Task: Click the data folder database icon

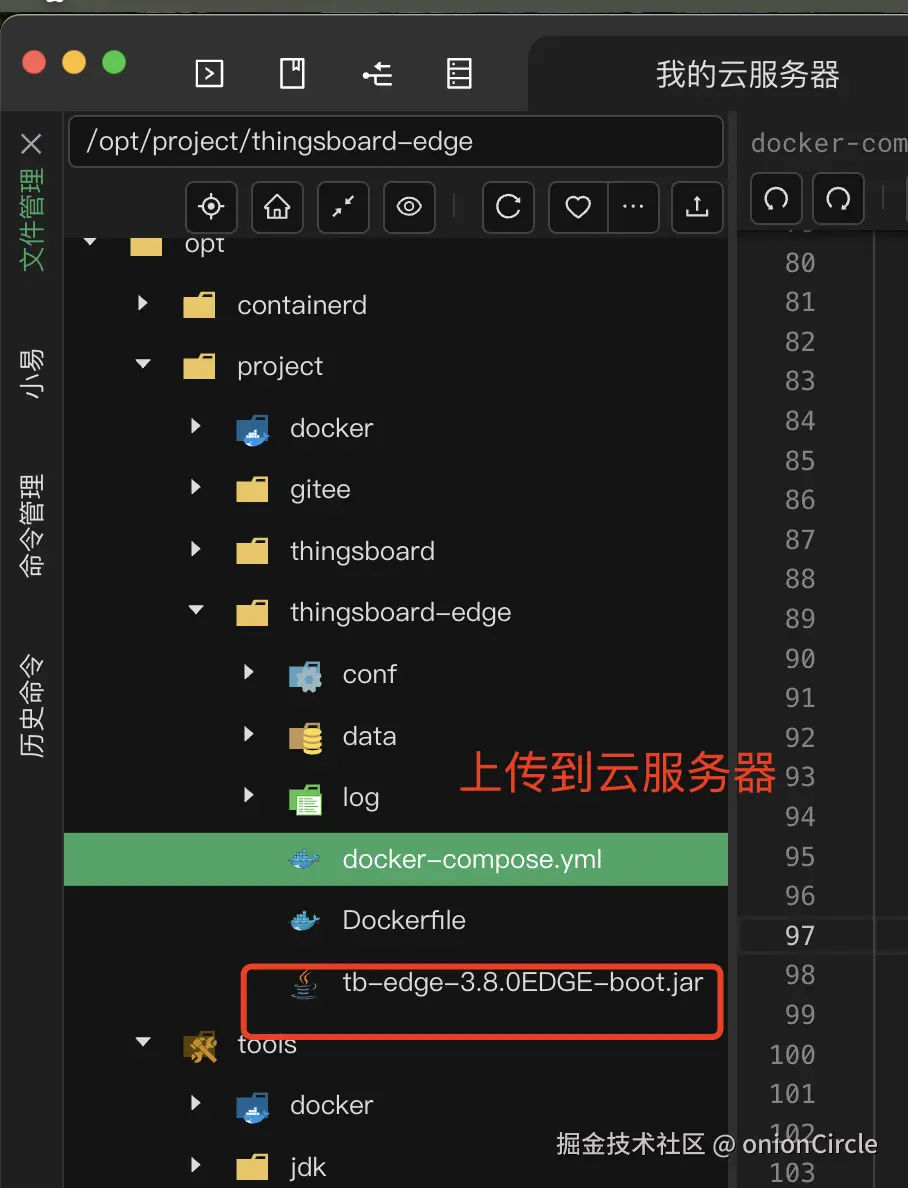Action: pos(305,737)
